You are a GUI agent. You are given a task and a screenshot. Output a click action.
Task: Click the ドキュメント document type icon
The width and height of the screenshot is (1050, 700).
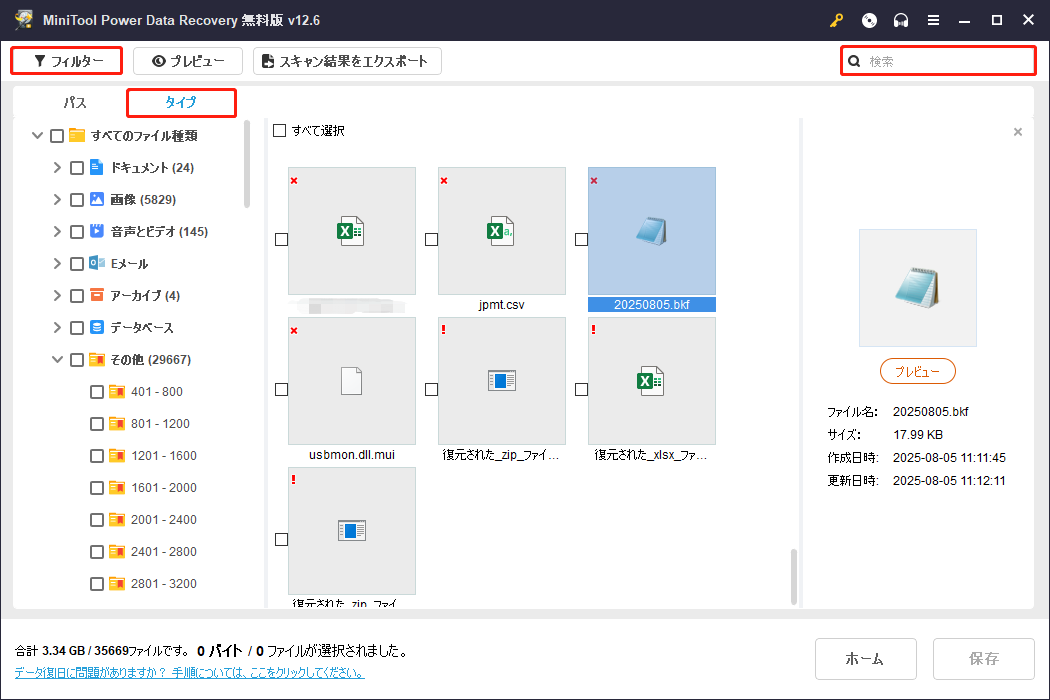[x=96, y=167]
